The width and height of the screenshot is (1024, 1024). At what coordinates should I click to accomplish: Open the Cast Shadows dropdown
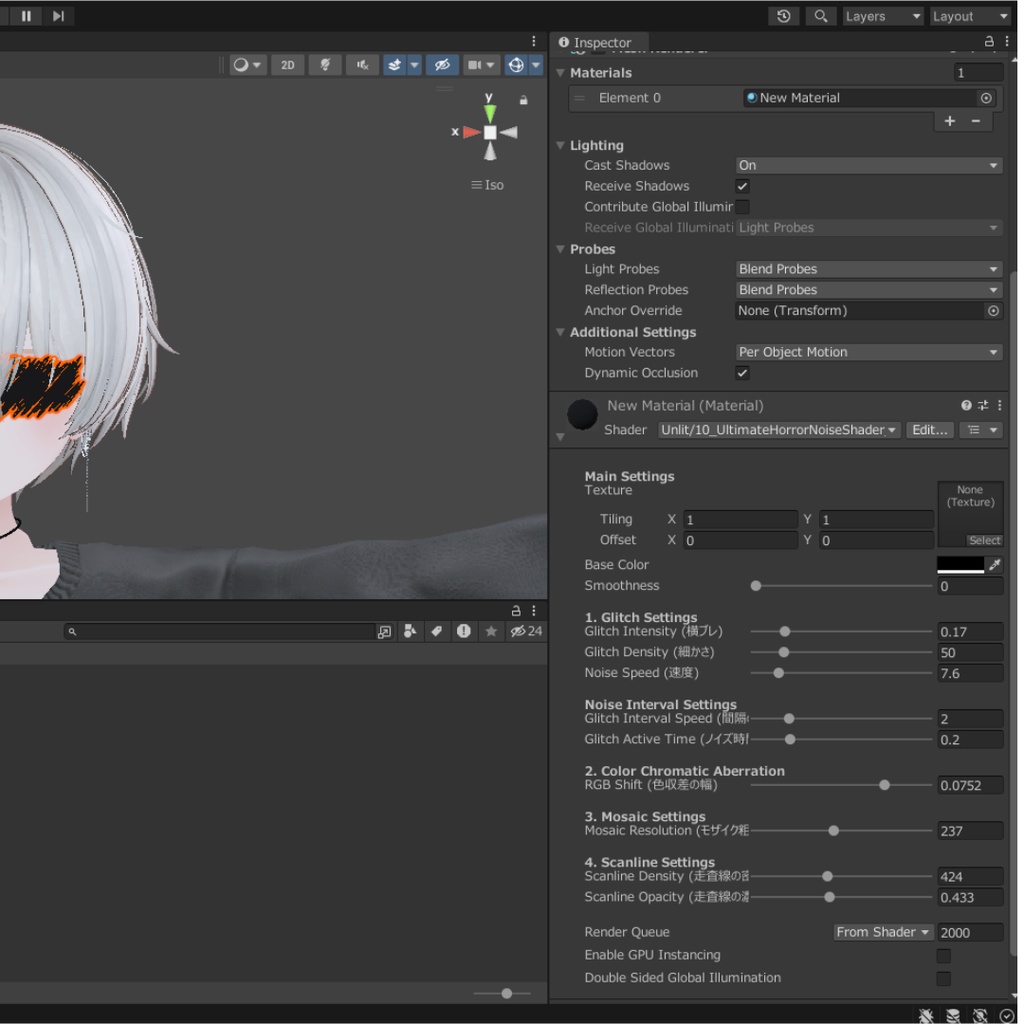click(x=869, y=165)
